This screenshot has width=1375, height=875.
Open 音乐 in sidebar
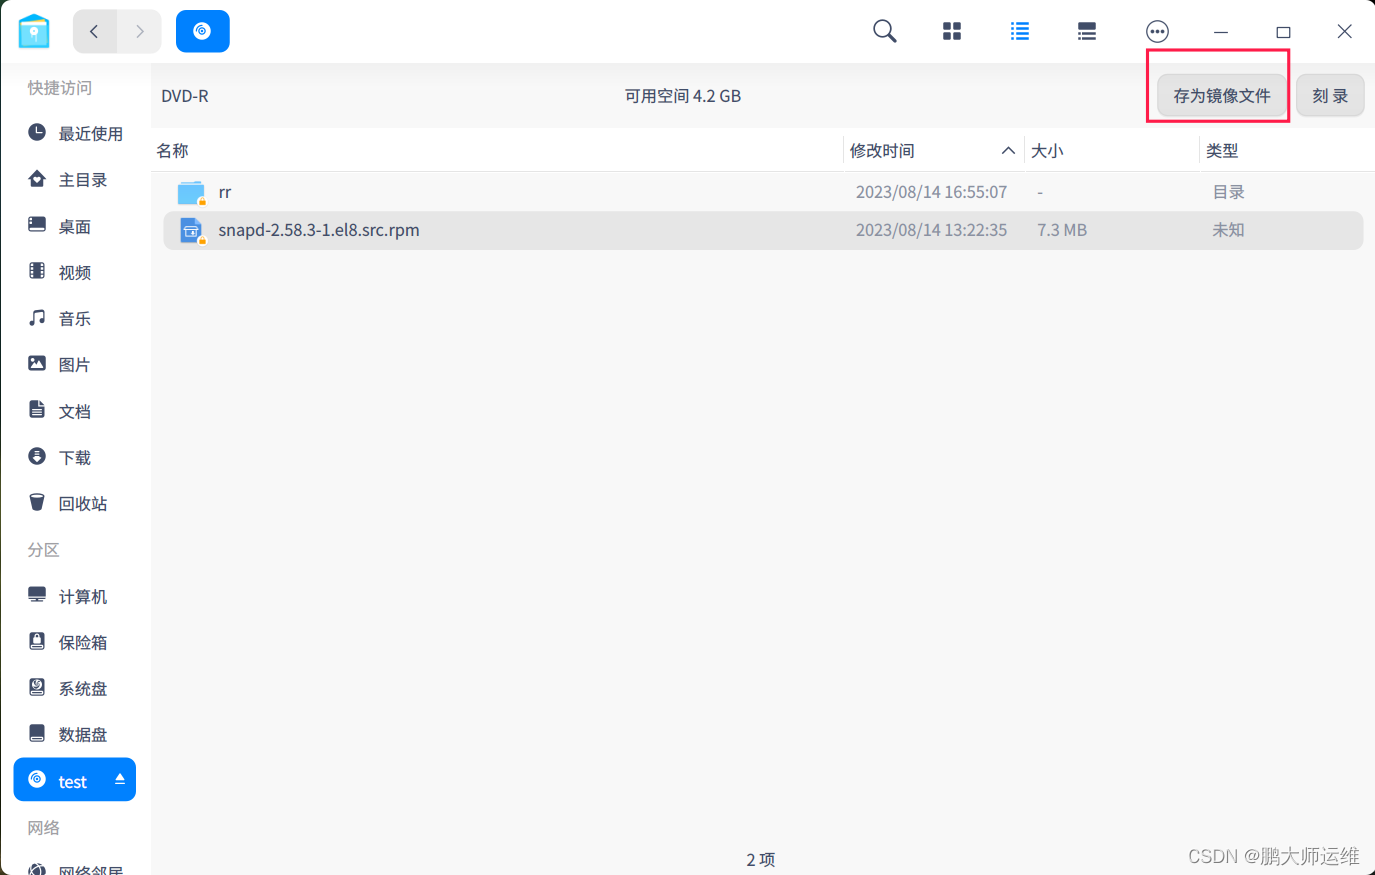(x=75, y=318)
